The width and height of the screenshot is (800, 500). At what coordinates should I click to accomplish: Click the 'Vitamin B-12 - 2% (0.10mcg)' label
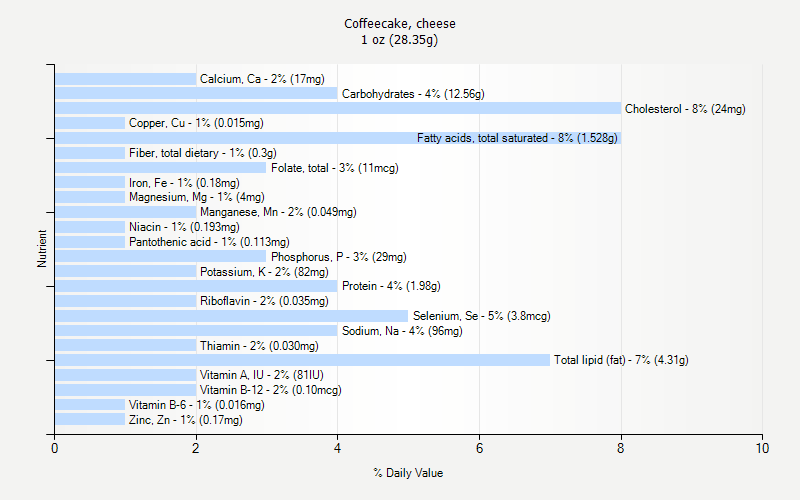(270, 390)
